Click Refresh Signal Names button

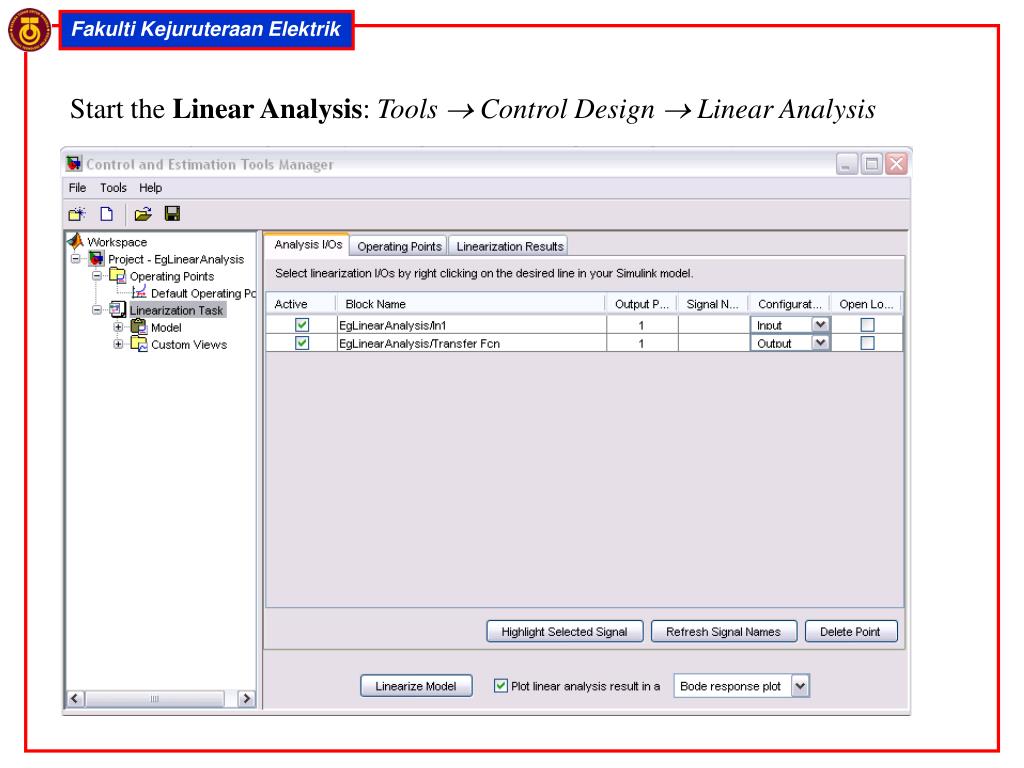[723, 632]
